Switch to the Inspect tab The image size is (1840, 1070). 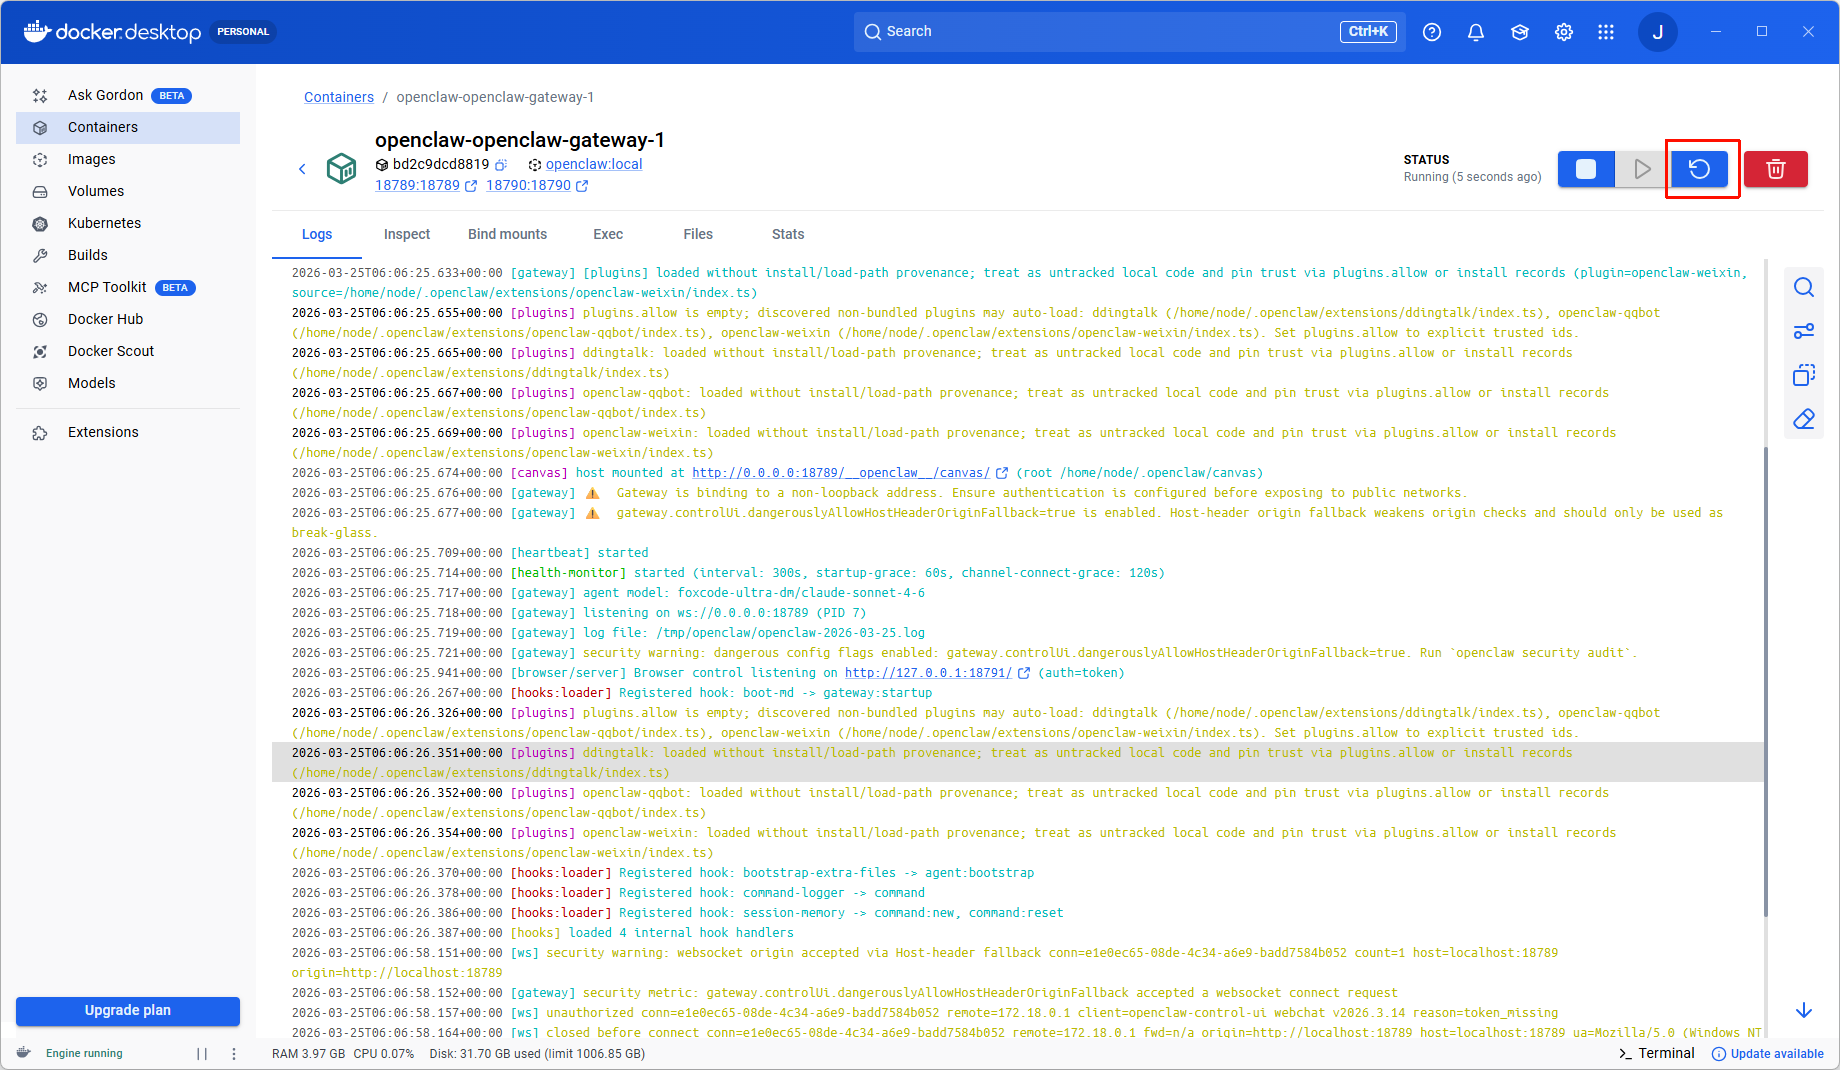[407, 234]
